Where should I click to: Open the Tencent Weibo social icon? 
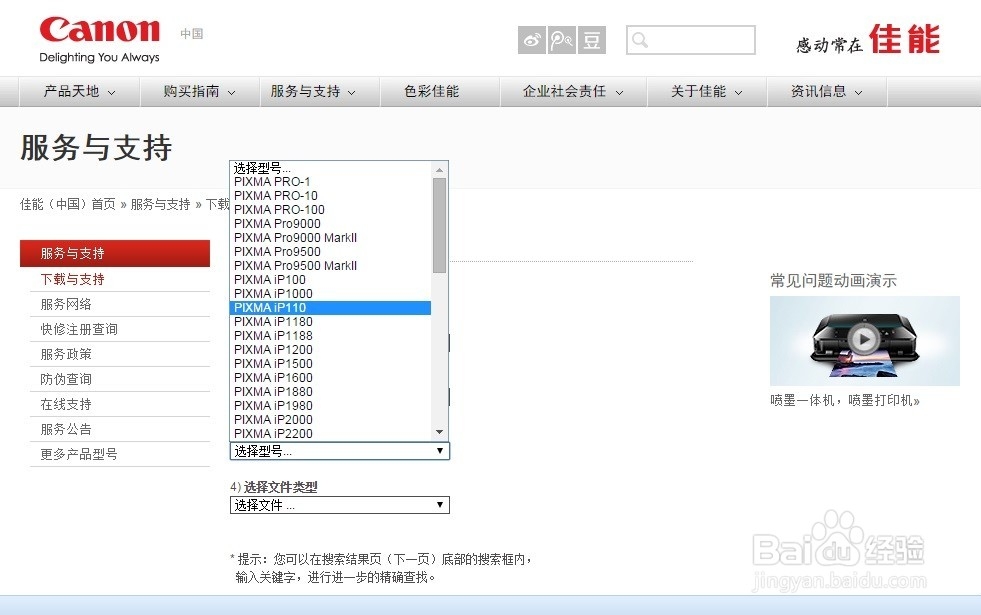(562, 40)
